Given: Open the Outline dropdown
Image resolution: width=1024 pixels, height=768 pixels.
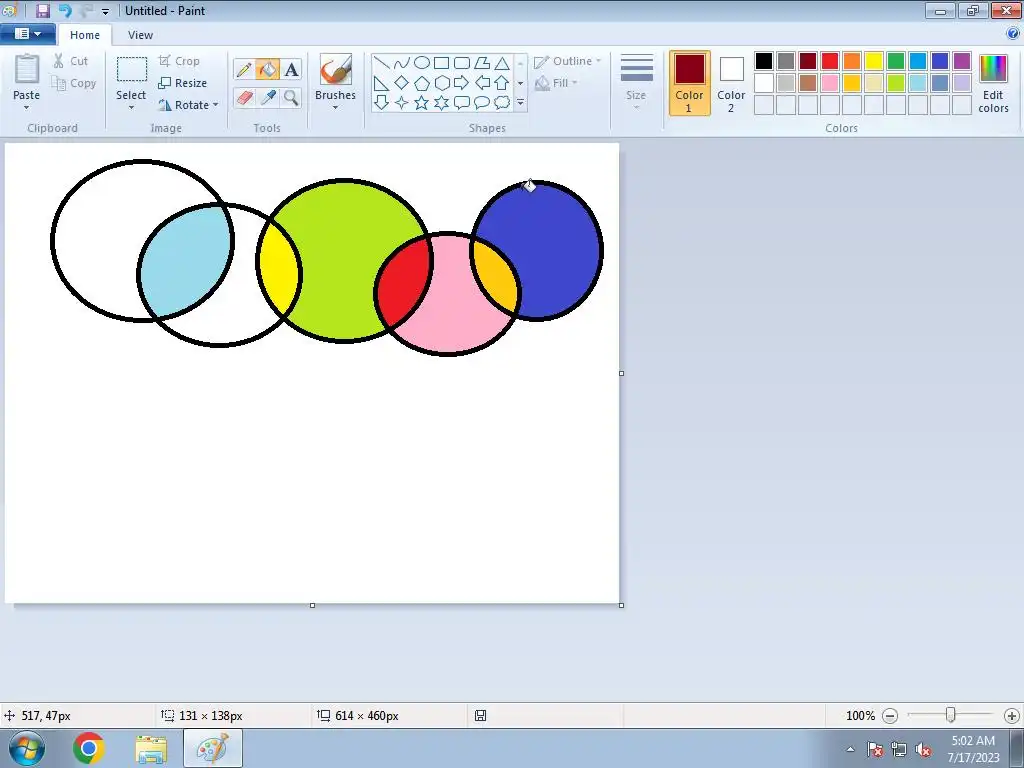Looking at the screenshot, I should click(x=568, y=61).
